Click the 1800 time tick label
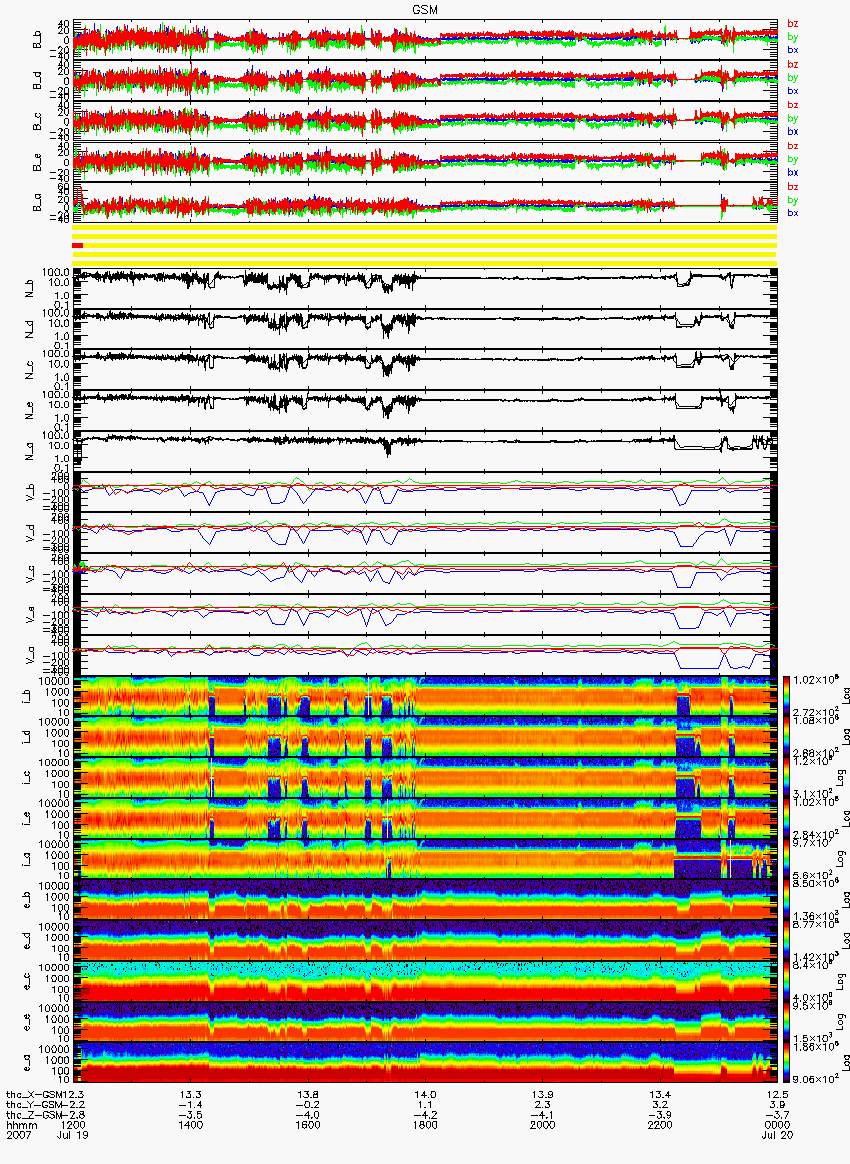 point(425,1125)
